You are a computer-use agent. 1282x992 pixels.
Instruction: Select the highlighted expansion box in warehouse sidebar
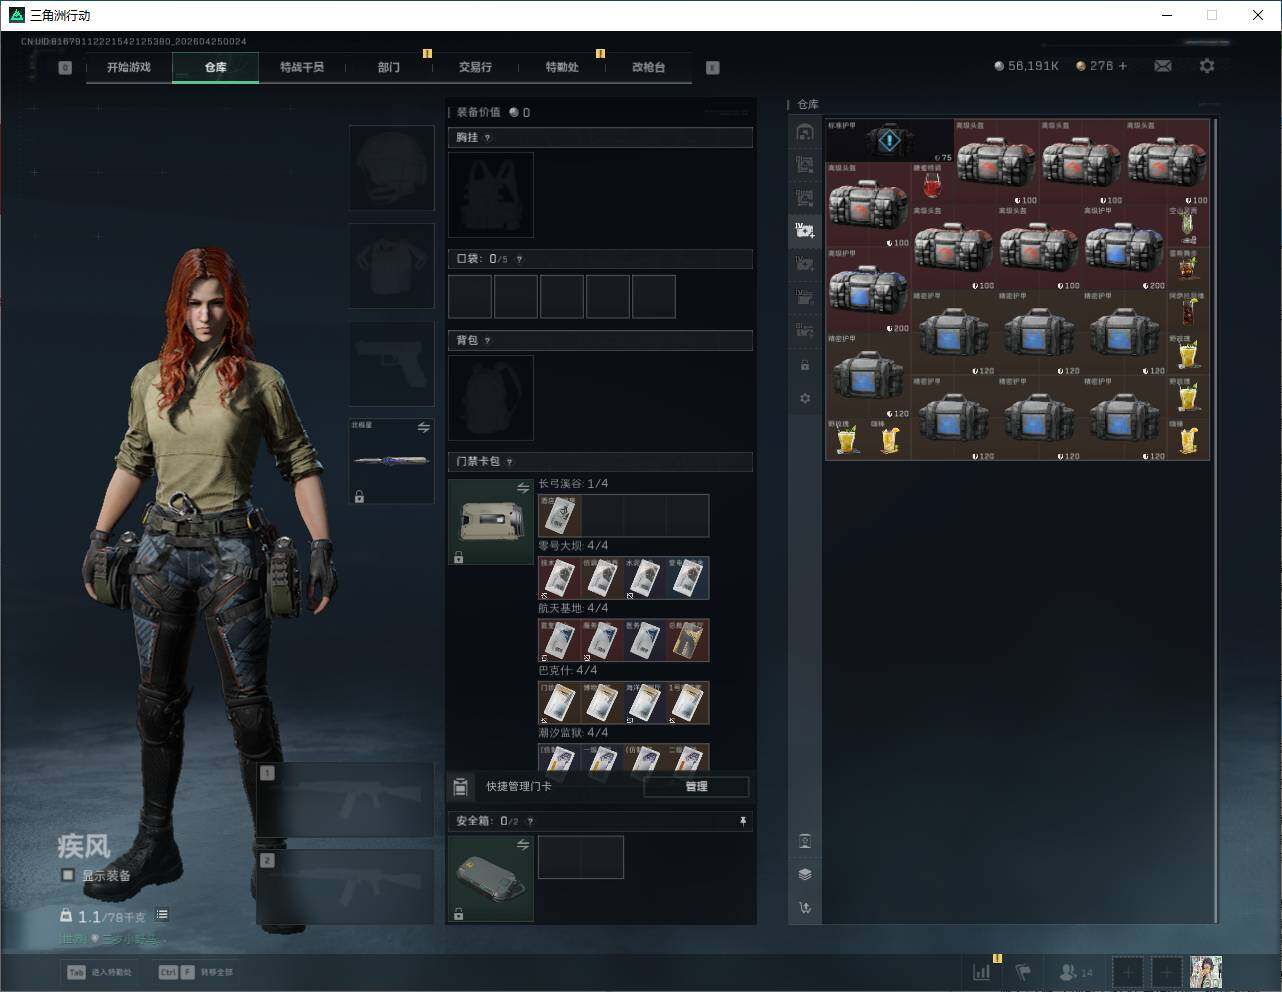[x=805, y=230]
